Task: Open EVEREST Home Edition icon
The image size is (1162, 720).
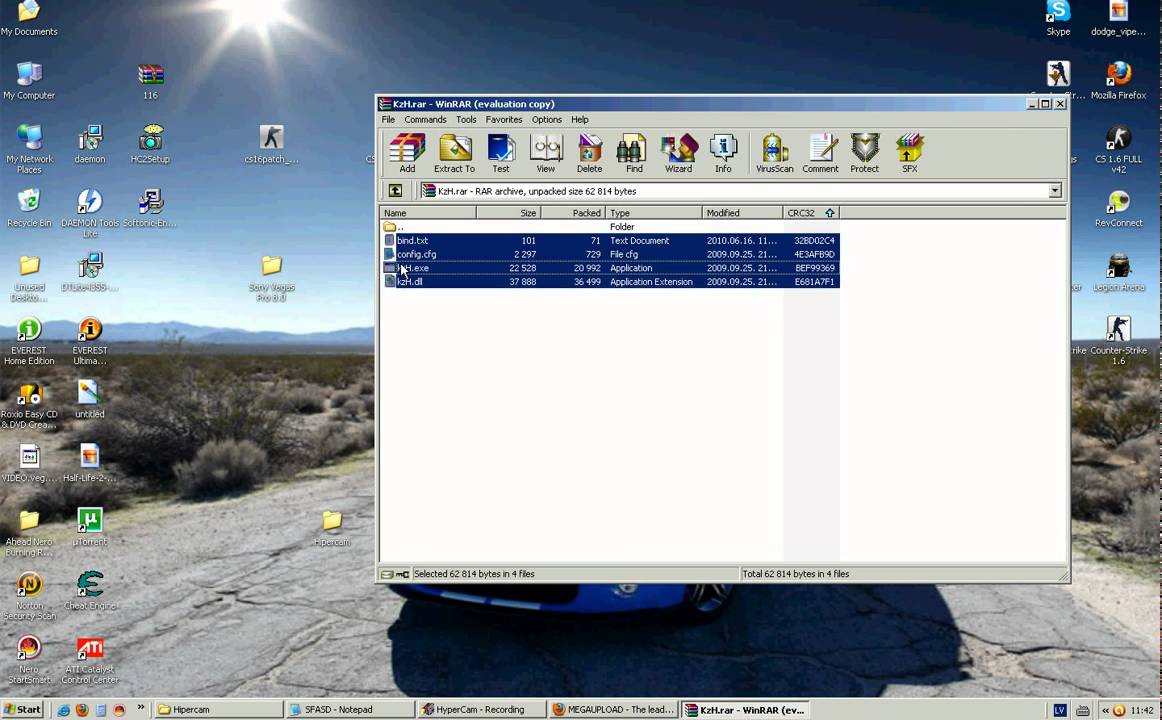Action: pyautogui.click(x=29, y=341)
